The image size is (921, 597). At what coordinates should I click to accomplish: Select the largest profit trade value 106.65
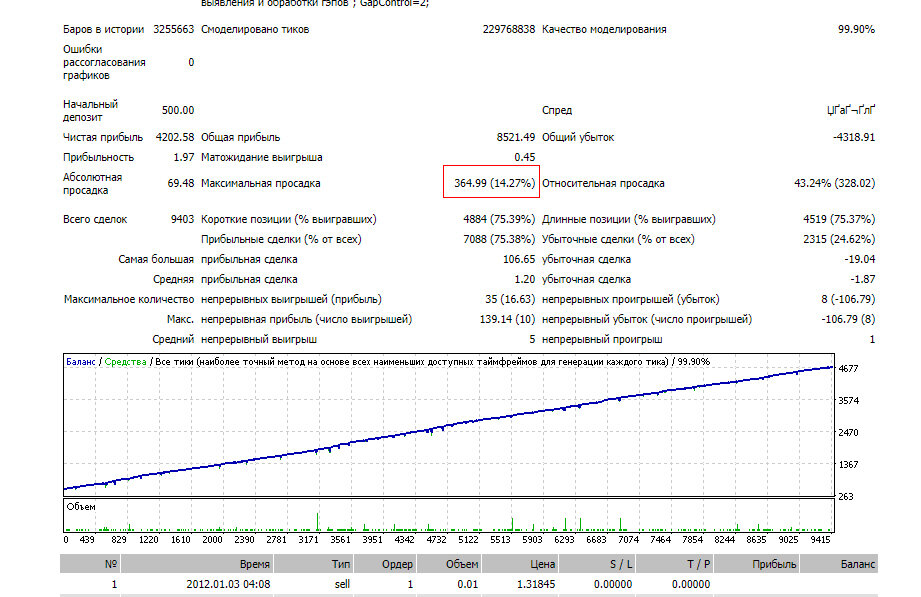[x=519, y=260]
